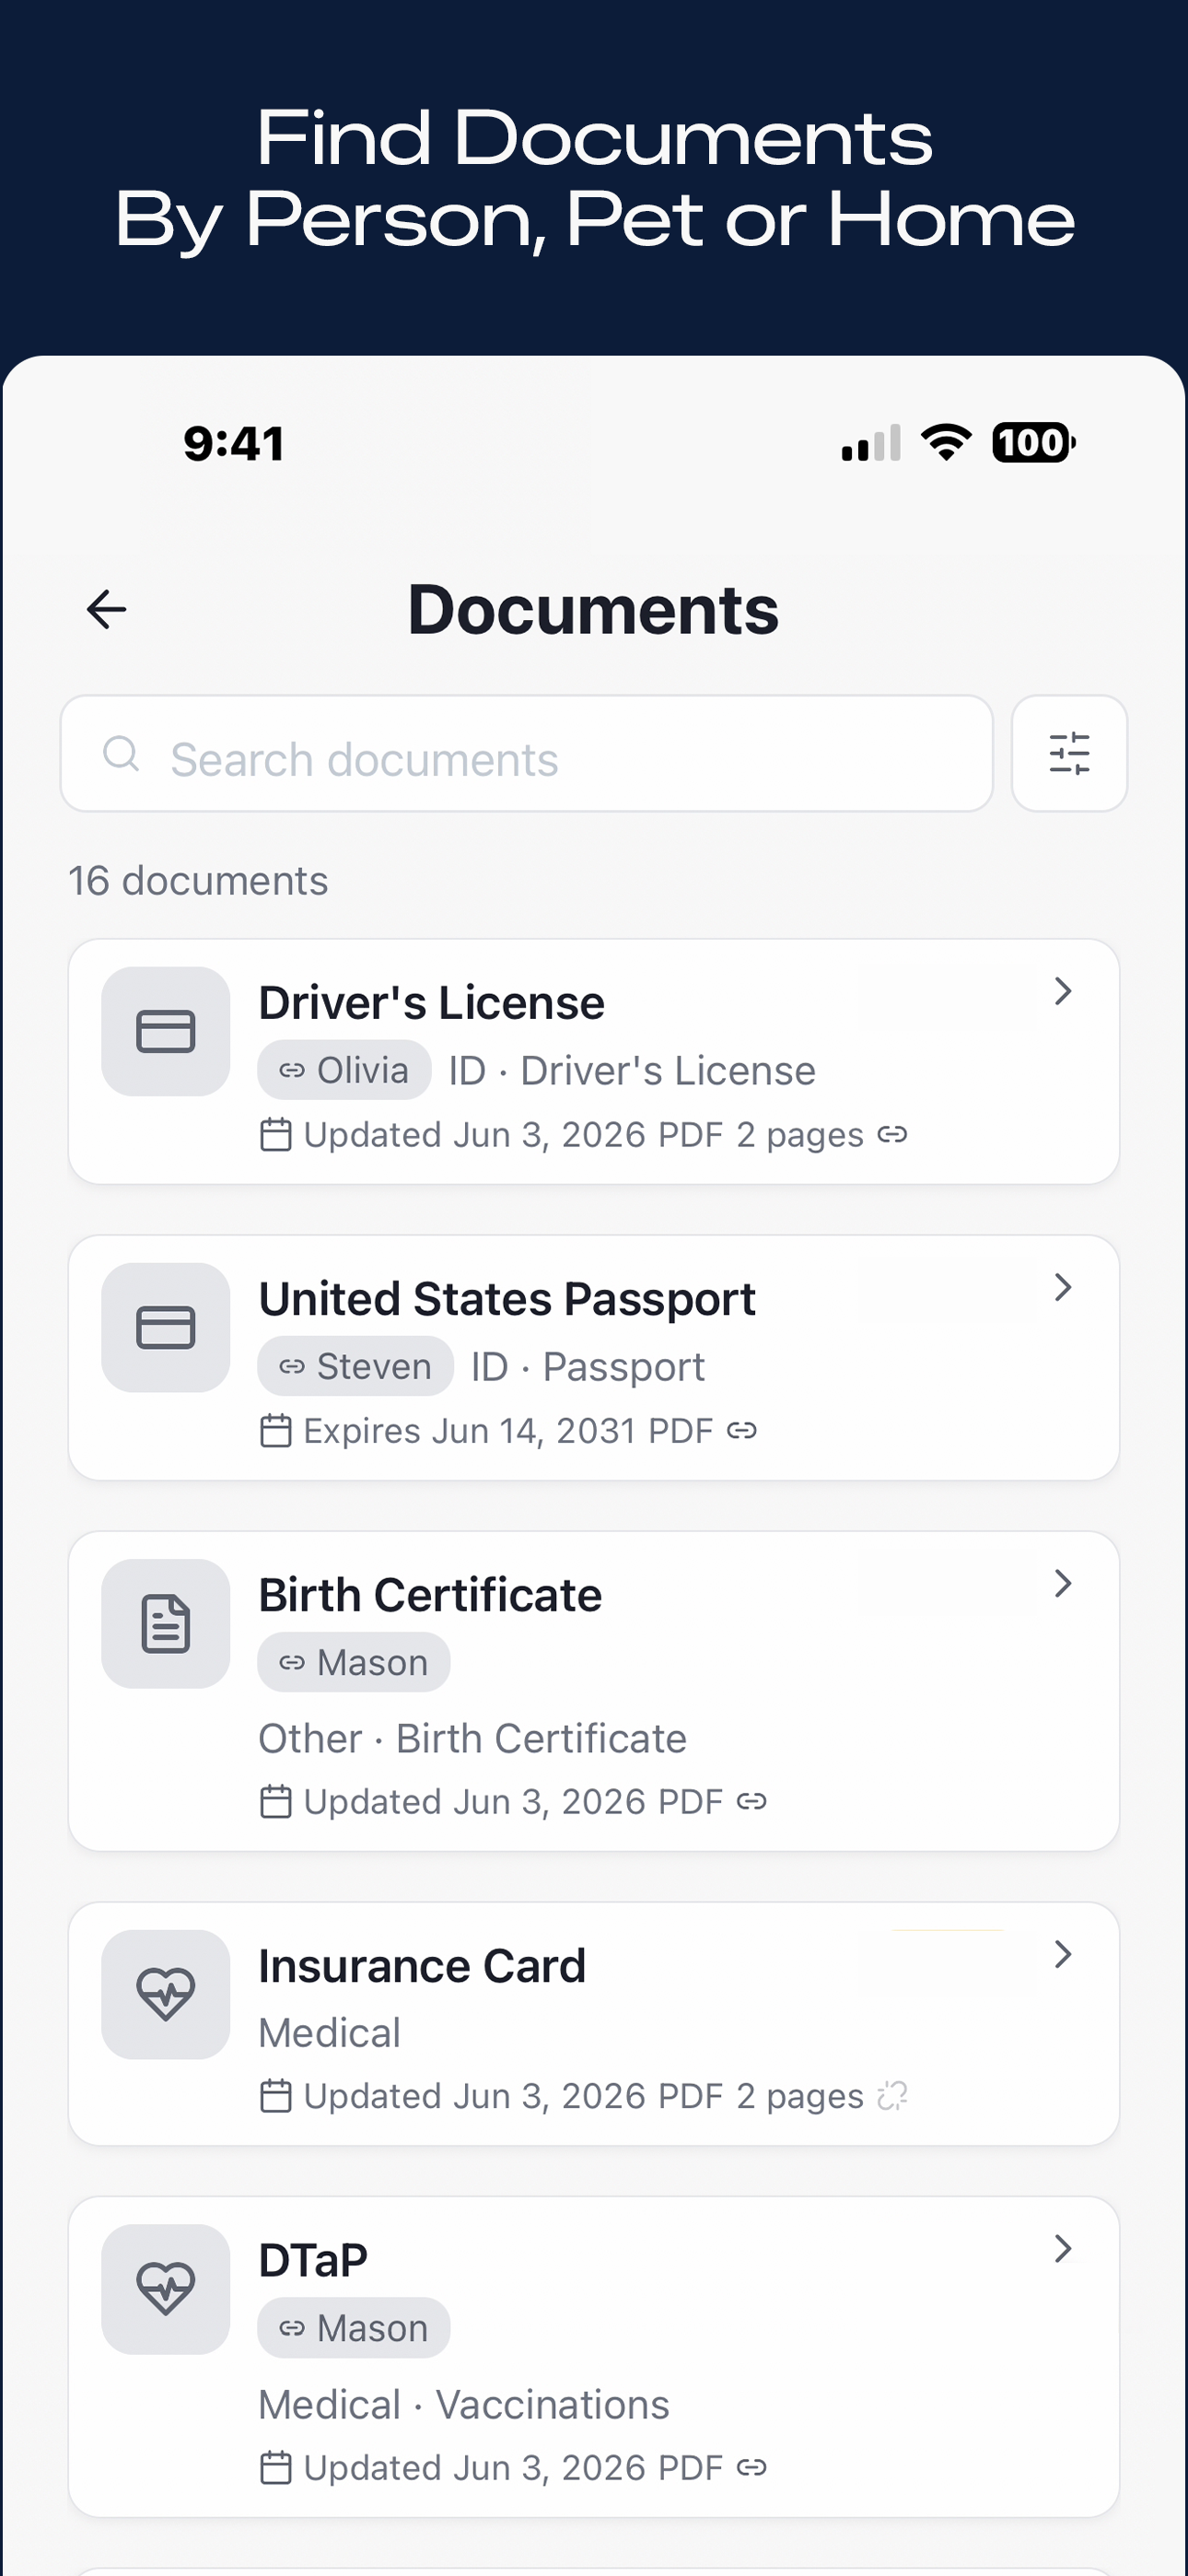Tap the DTaP heart pulse icon

point(166,2289)
